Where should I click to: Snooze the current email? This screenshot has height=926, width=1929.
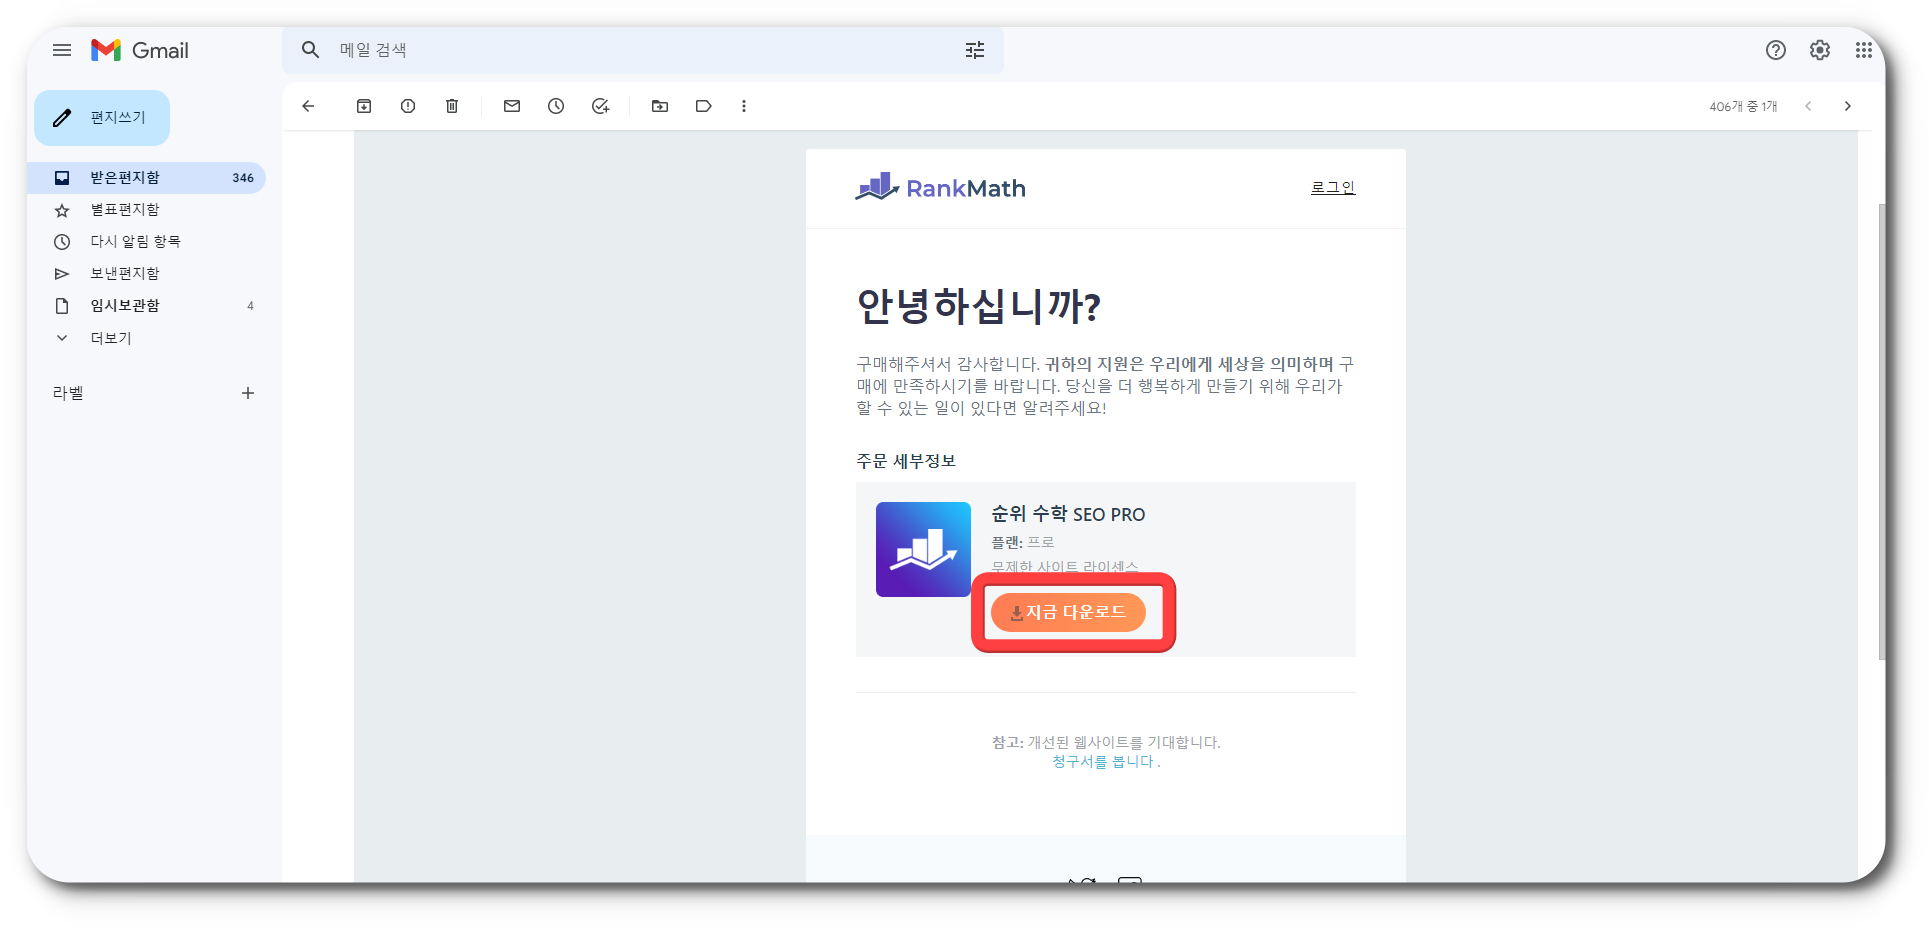556,106
